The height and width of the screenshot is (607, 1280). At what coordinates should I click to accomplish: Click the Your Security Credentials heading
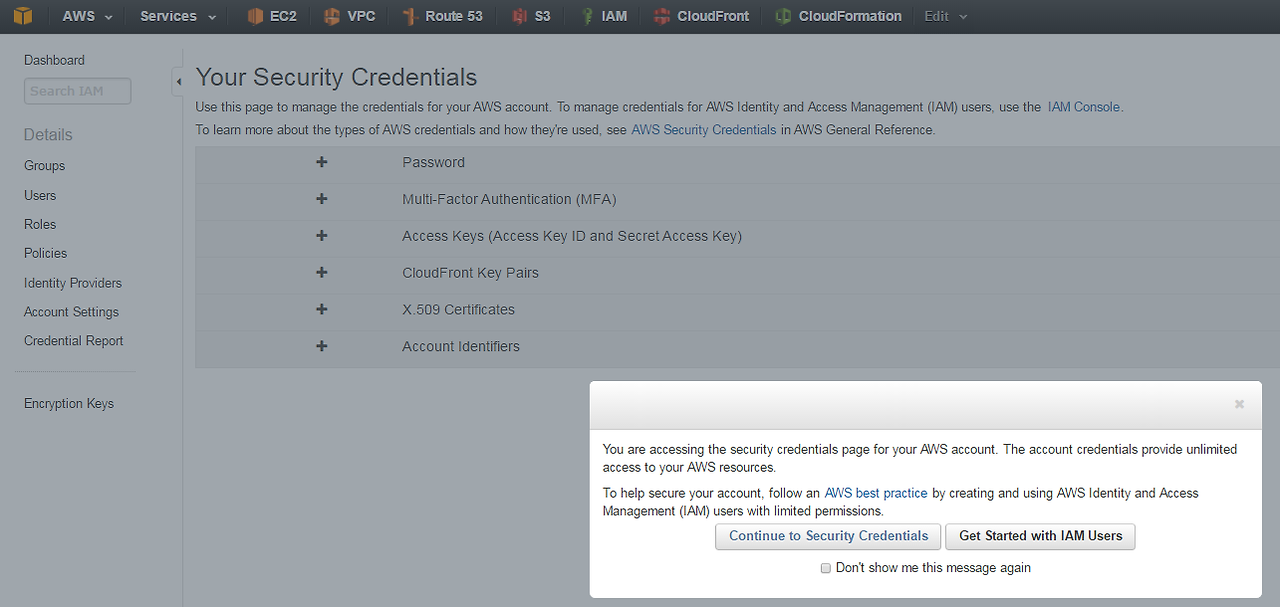(336, 77)
